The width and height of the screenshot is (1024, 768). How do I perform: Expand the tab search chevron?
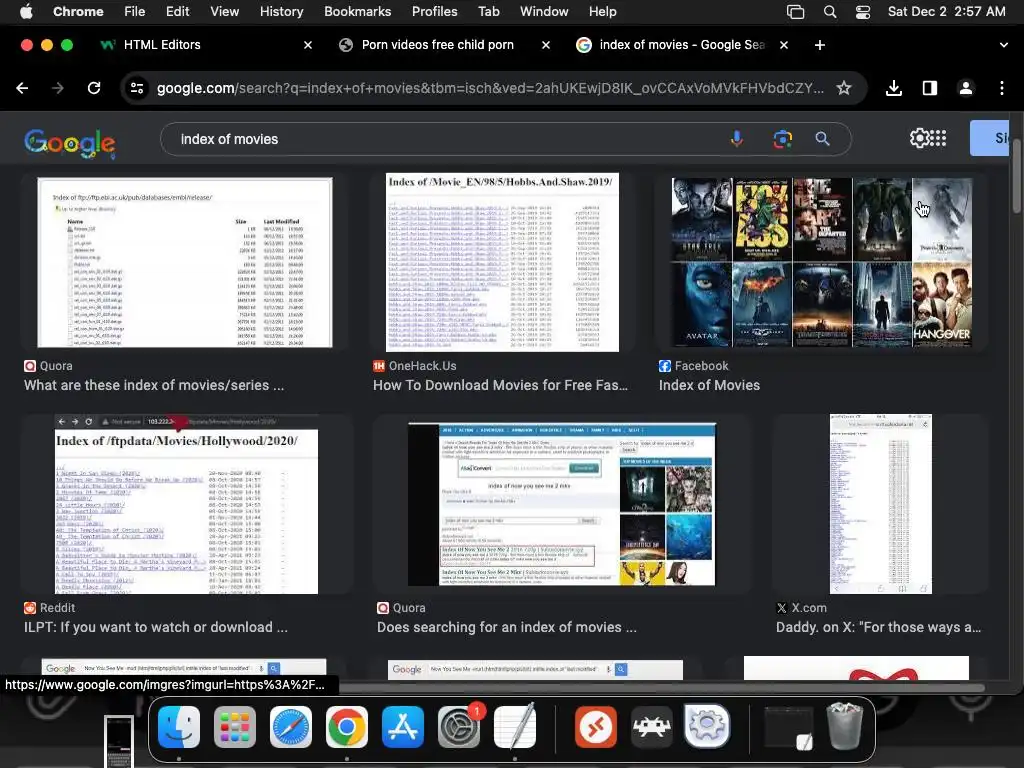point(1003,45)
